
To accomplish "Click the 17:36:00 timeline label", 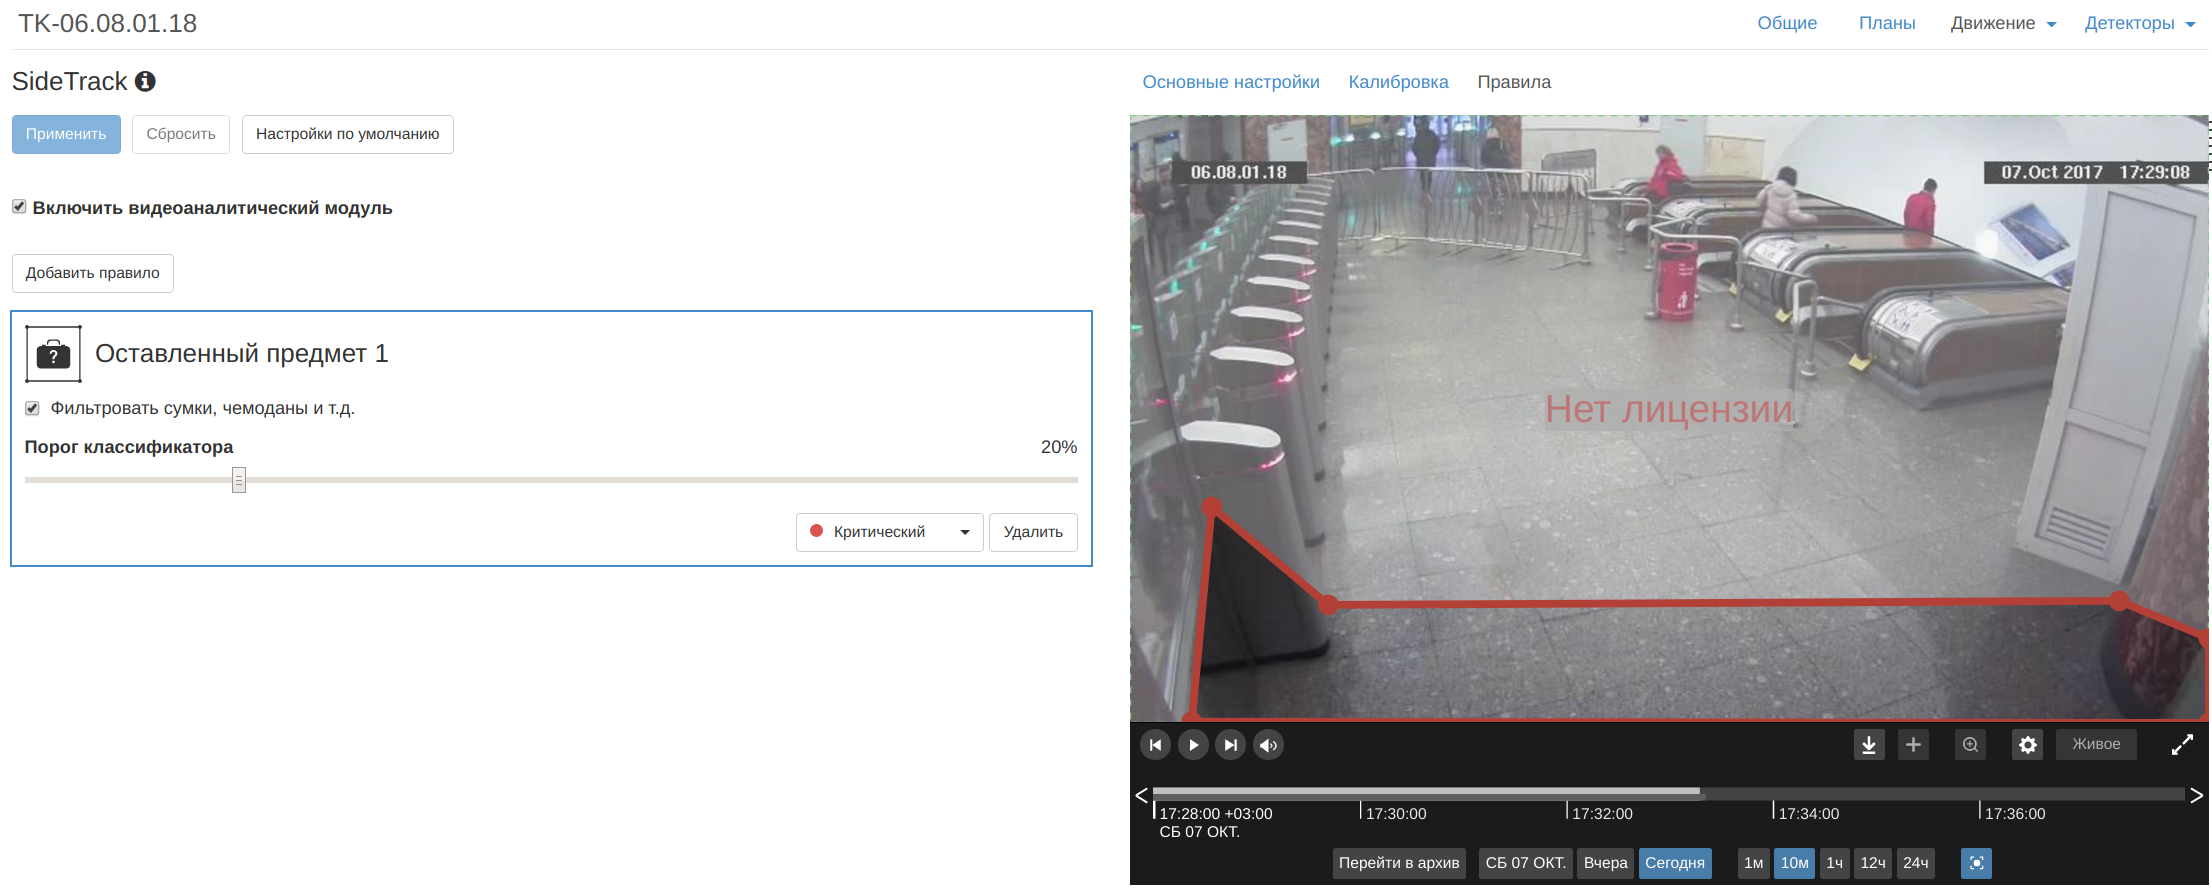I will (x=2015, y=814).
